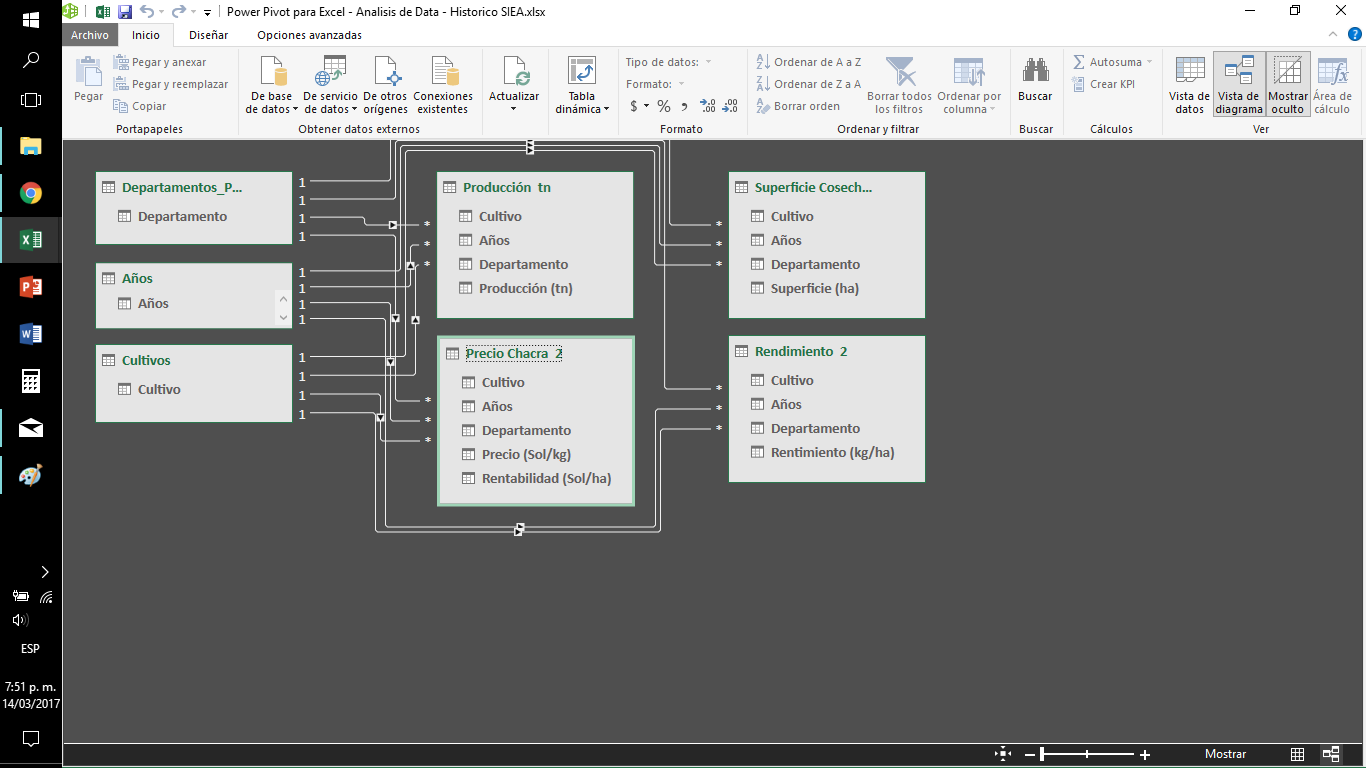
Task: Click the Pegar paste icon
Action: [x=88, y=80]
